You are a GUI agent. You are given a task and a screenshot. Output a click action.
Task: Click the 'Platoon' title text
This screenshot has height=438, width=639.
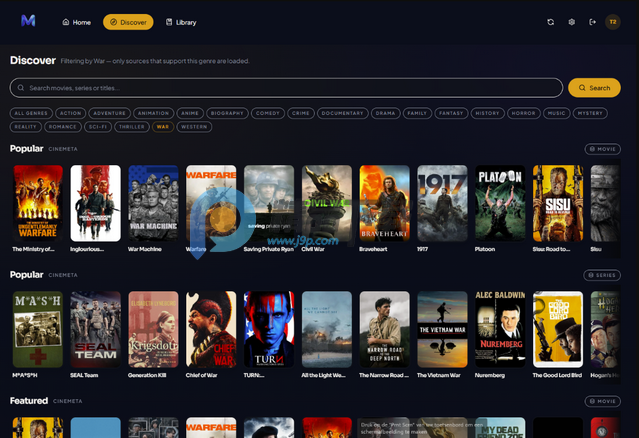click(485, 249)
